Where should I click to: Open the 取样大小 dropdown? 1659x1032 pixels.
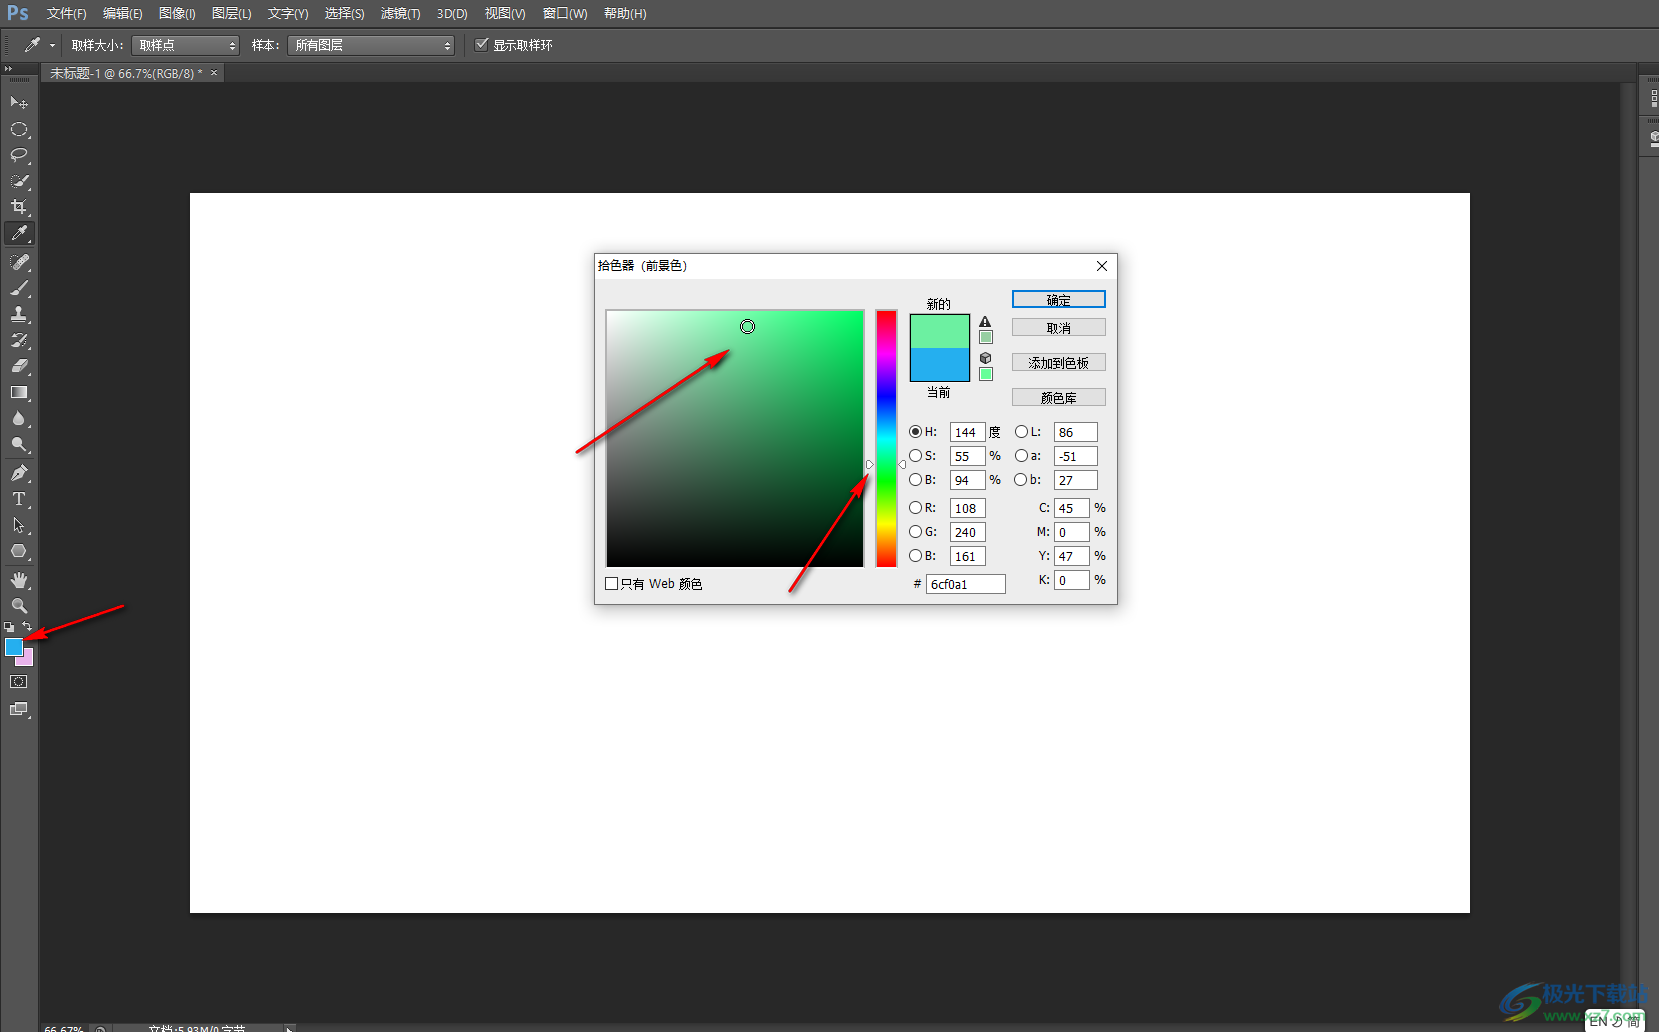coord(186,45)
